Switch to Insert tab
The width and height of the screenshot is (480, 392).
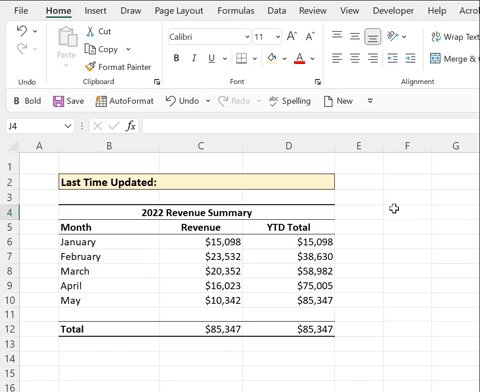[95, 11]
